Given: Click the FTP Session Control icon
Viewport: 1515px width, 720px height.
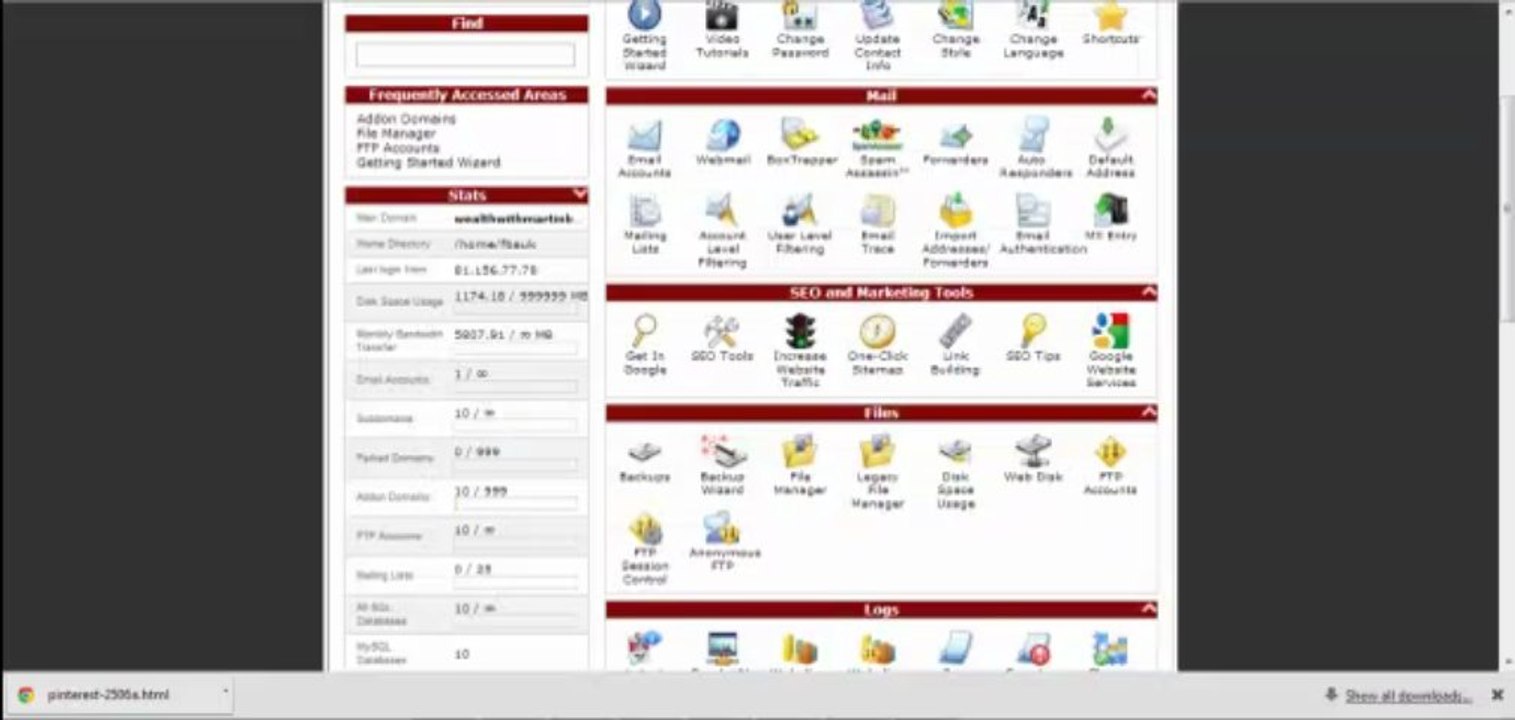Looking at the screenshot, I should (x=644, y=528).
